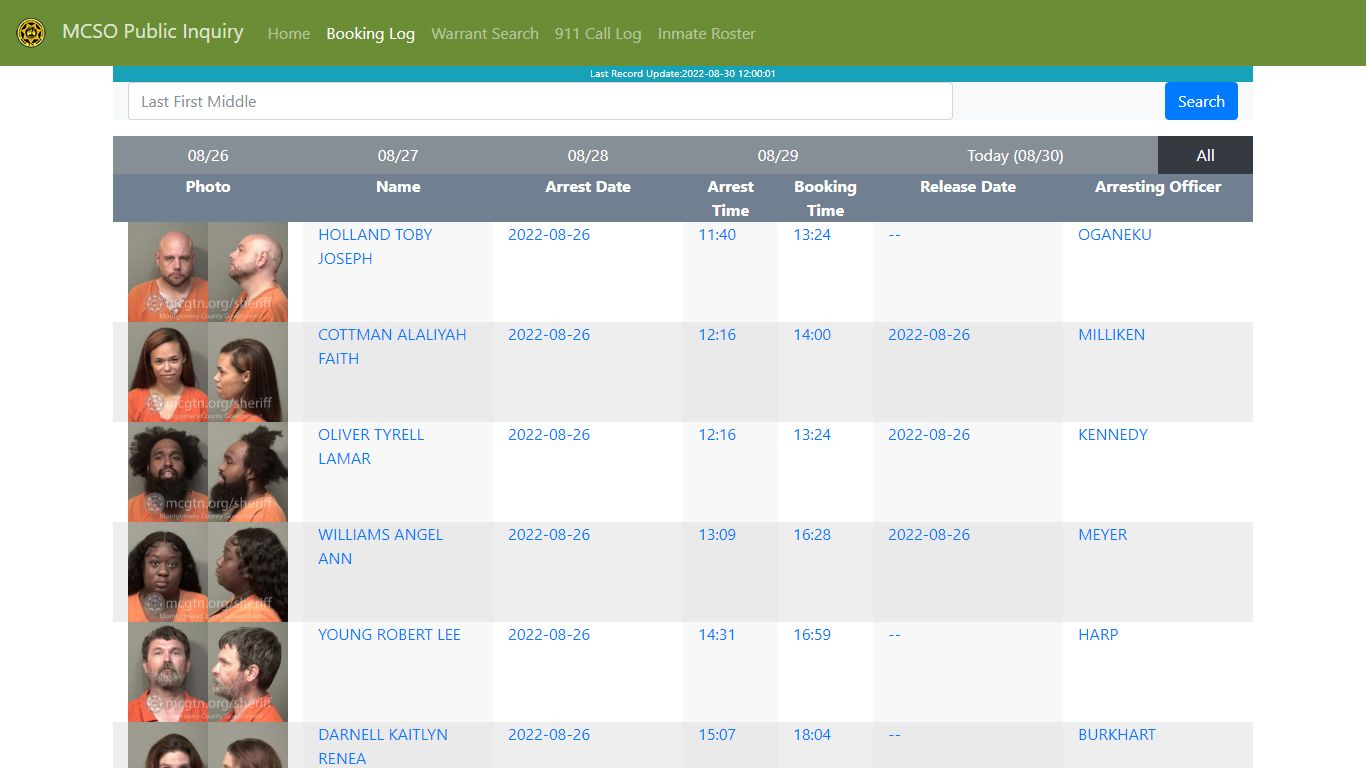Screen dimensions: 1366x768
Task: Open the Warrant Search page
Action: [485, 33]
